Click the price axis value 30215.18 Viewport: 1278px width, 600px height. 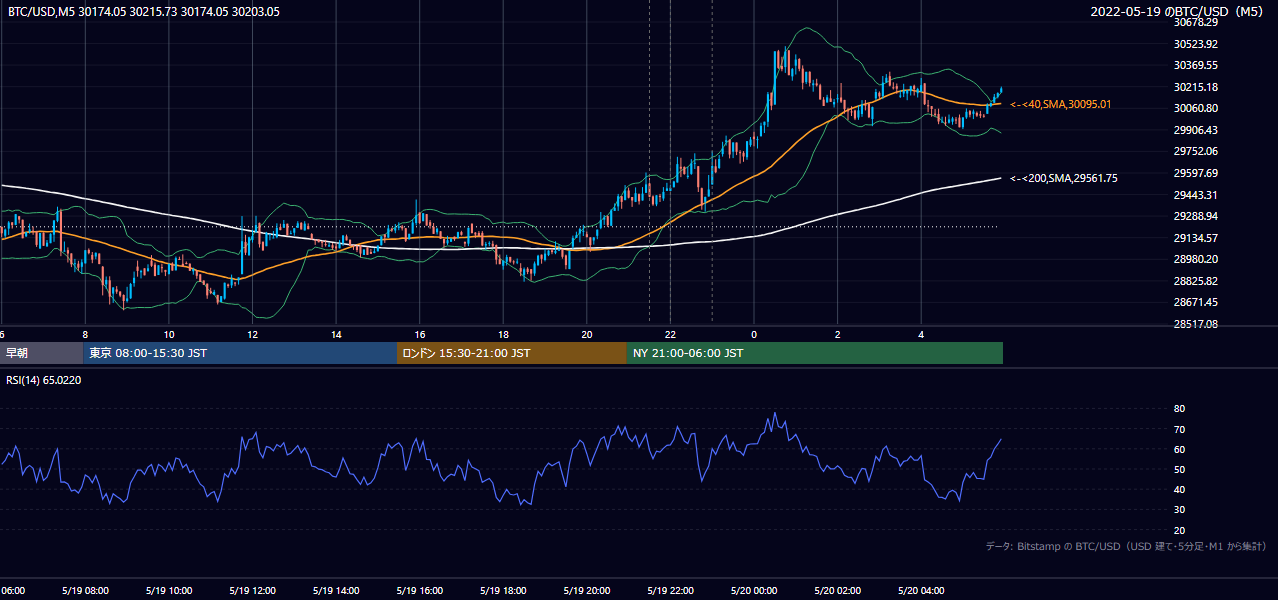tap(1197, 87)
